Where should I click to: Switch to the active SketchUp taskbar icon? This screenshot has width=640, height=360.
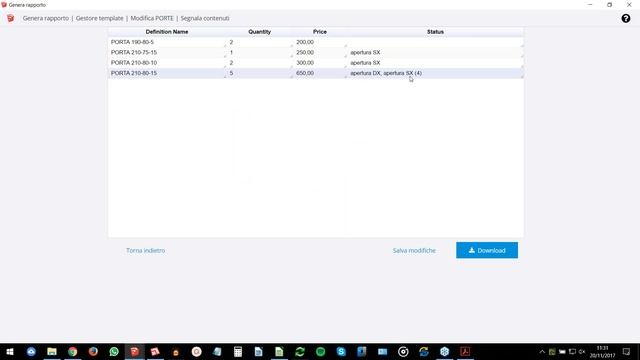[x=135, y=351]
